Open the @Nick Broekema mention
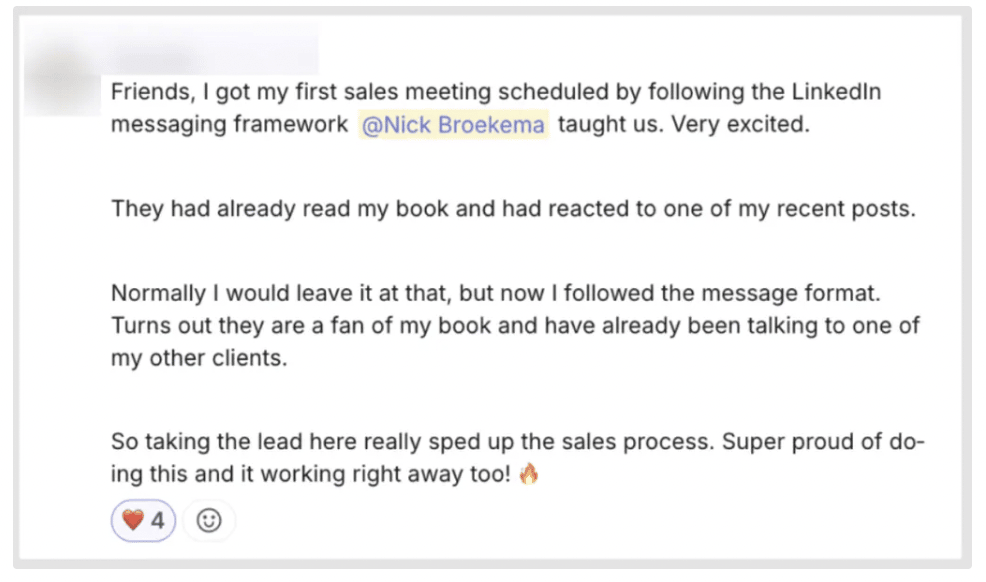986x582 pixels. coord(453,126)
